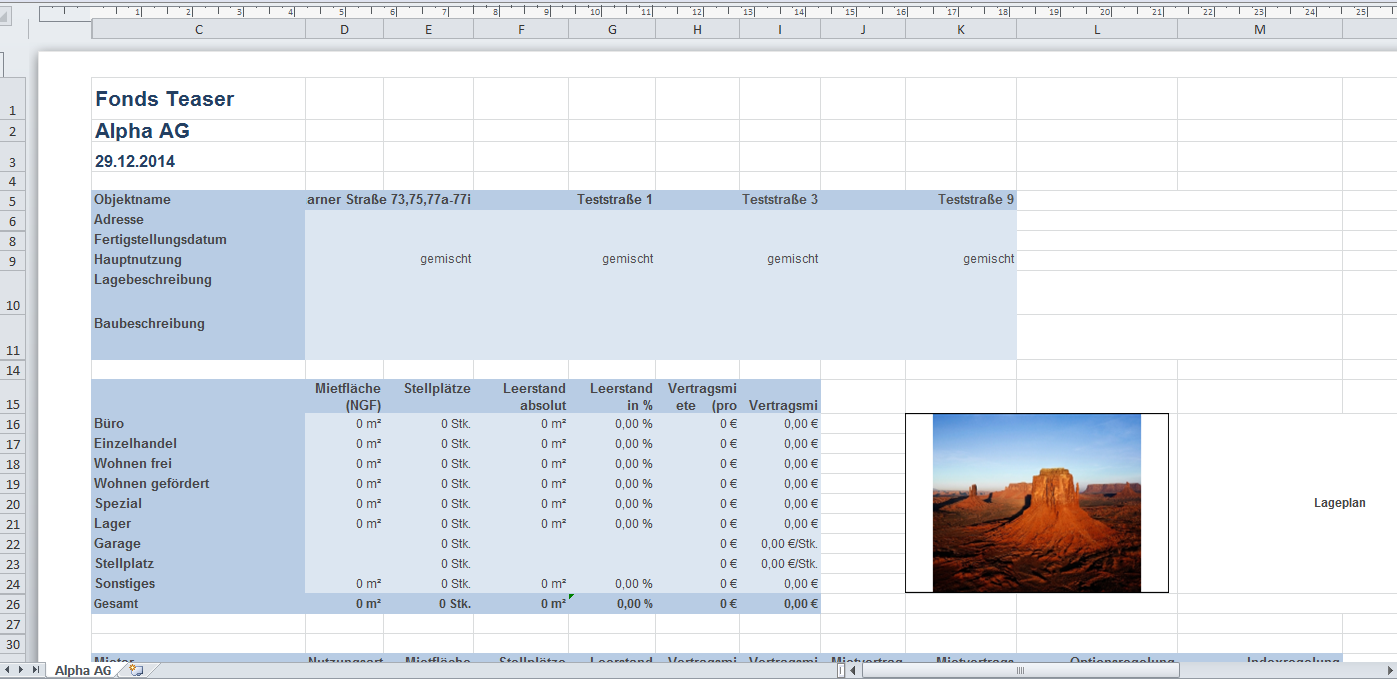
Task: Click the 'Fertigstellungsdatum' label cell
Action: 198,240
